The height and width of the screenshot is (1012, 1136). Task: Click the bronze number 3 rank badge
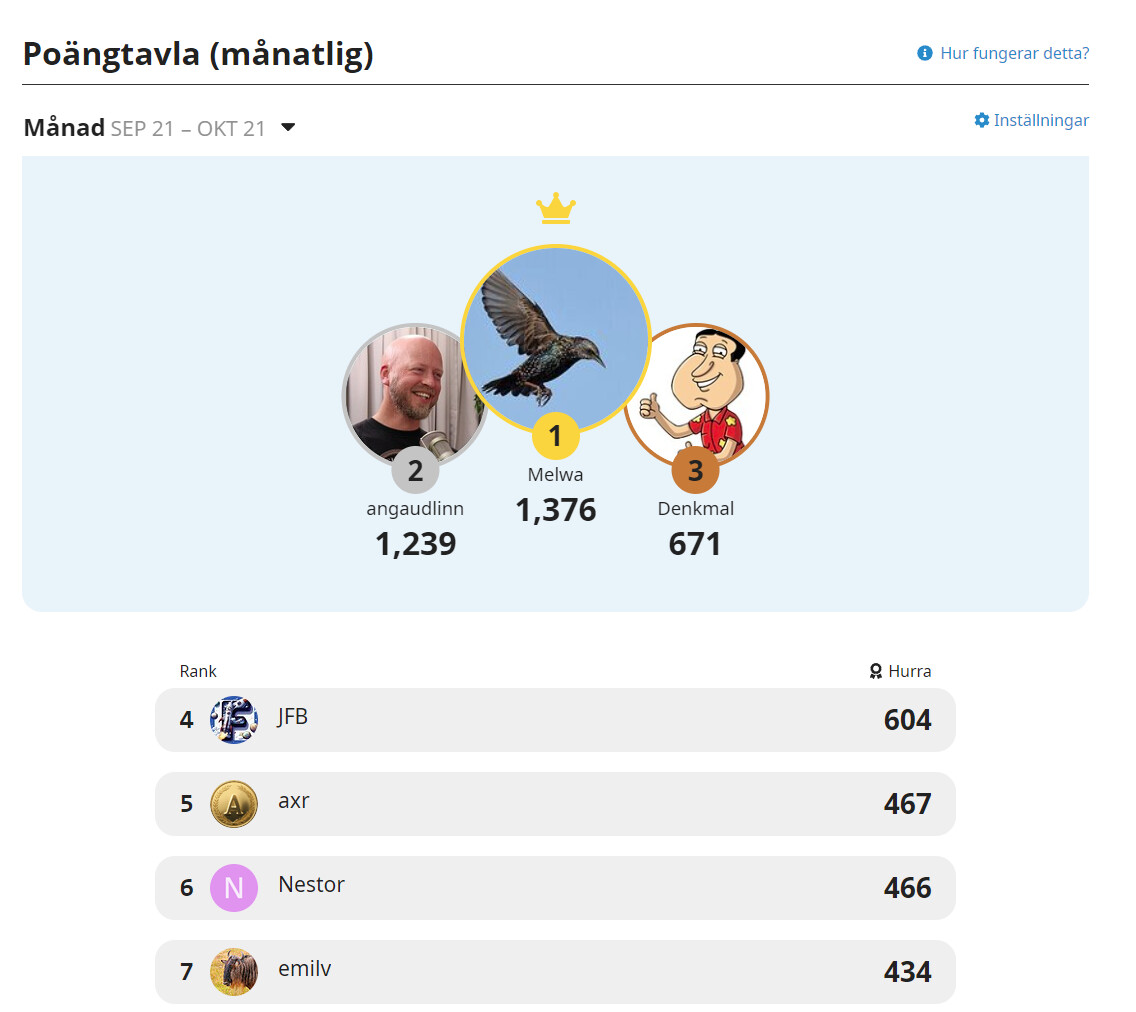695,470
